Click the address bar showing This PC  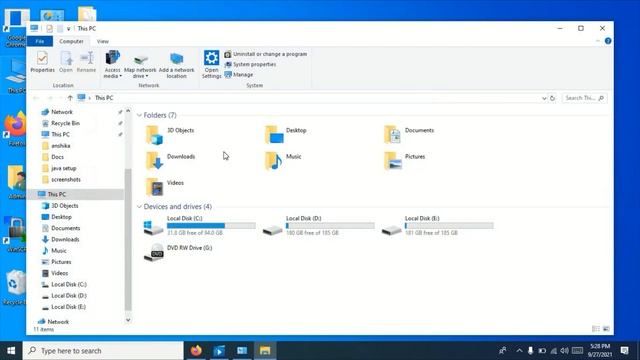(310, 98)
